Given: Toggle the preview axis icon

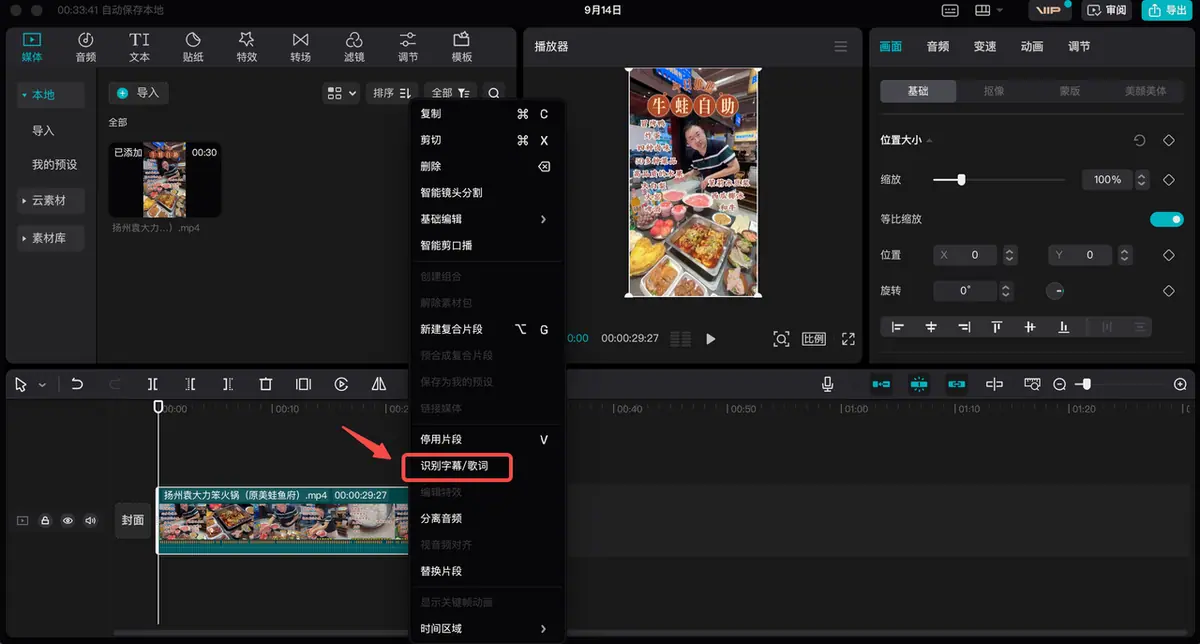Looking at the screenshot, I should (994, 384).
